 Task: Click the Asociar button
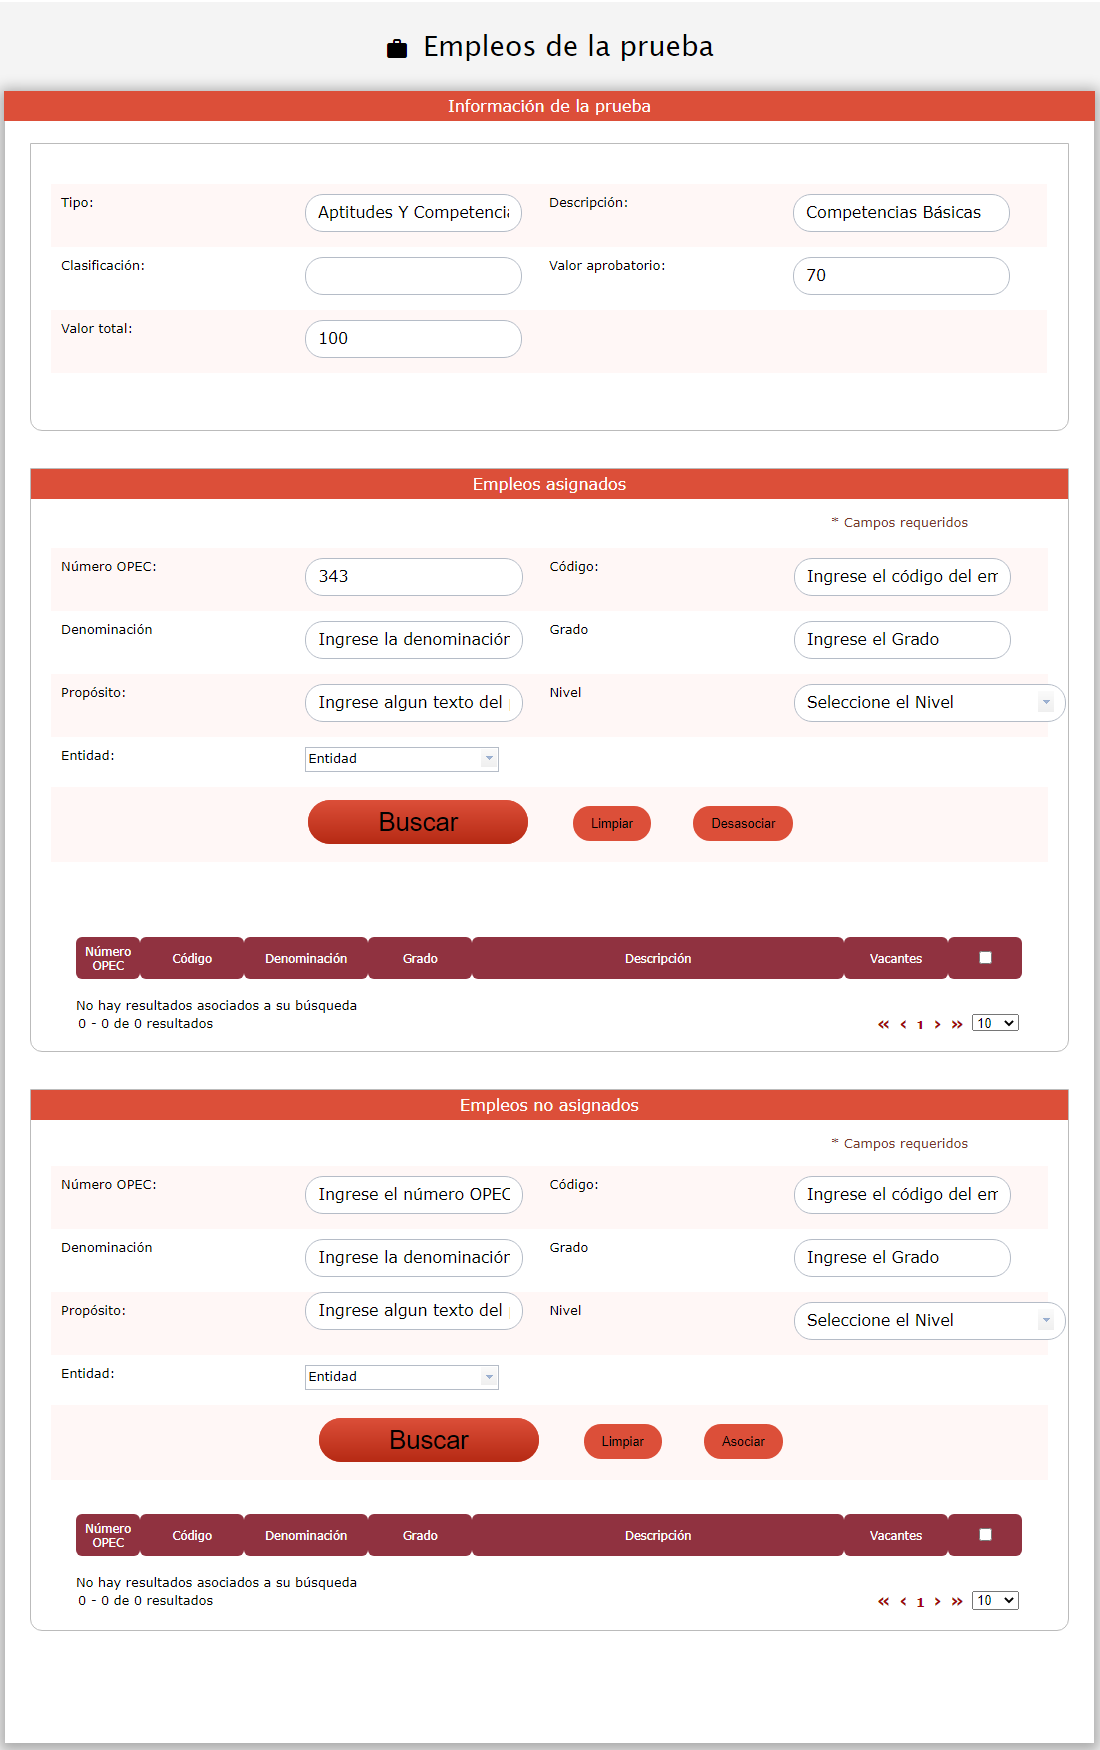click(743, 1442)
